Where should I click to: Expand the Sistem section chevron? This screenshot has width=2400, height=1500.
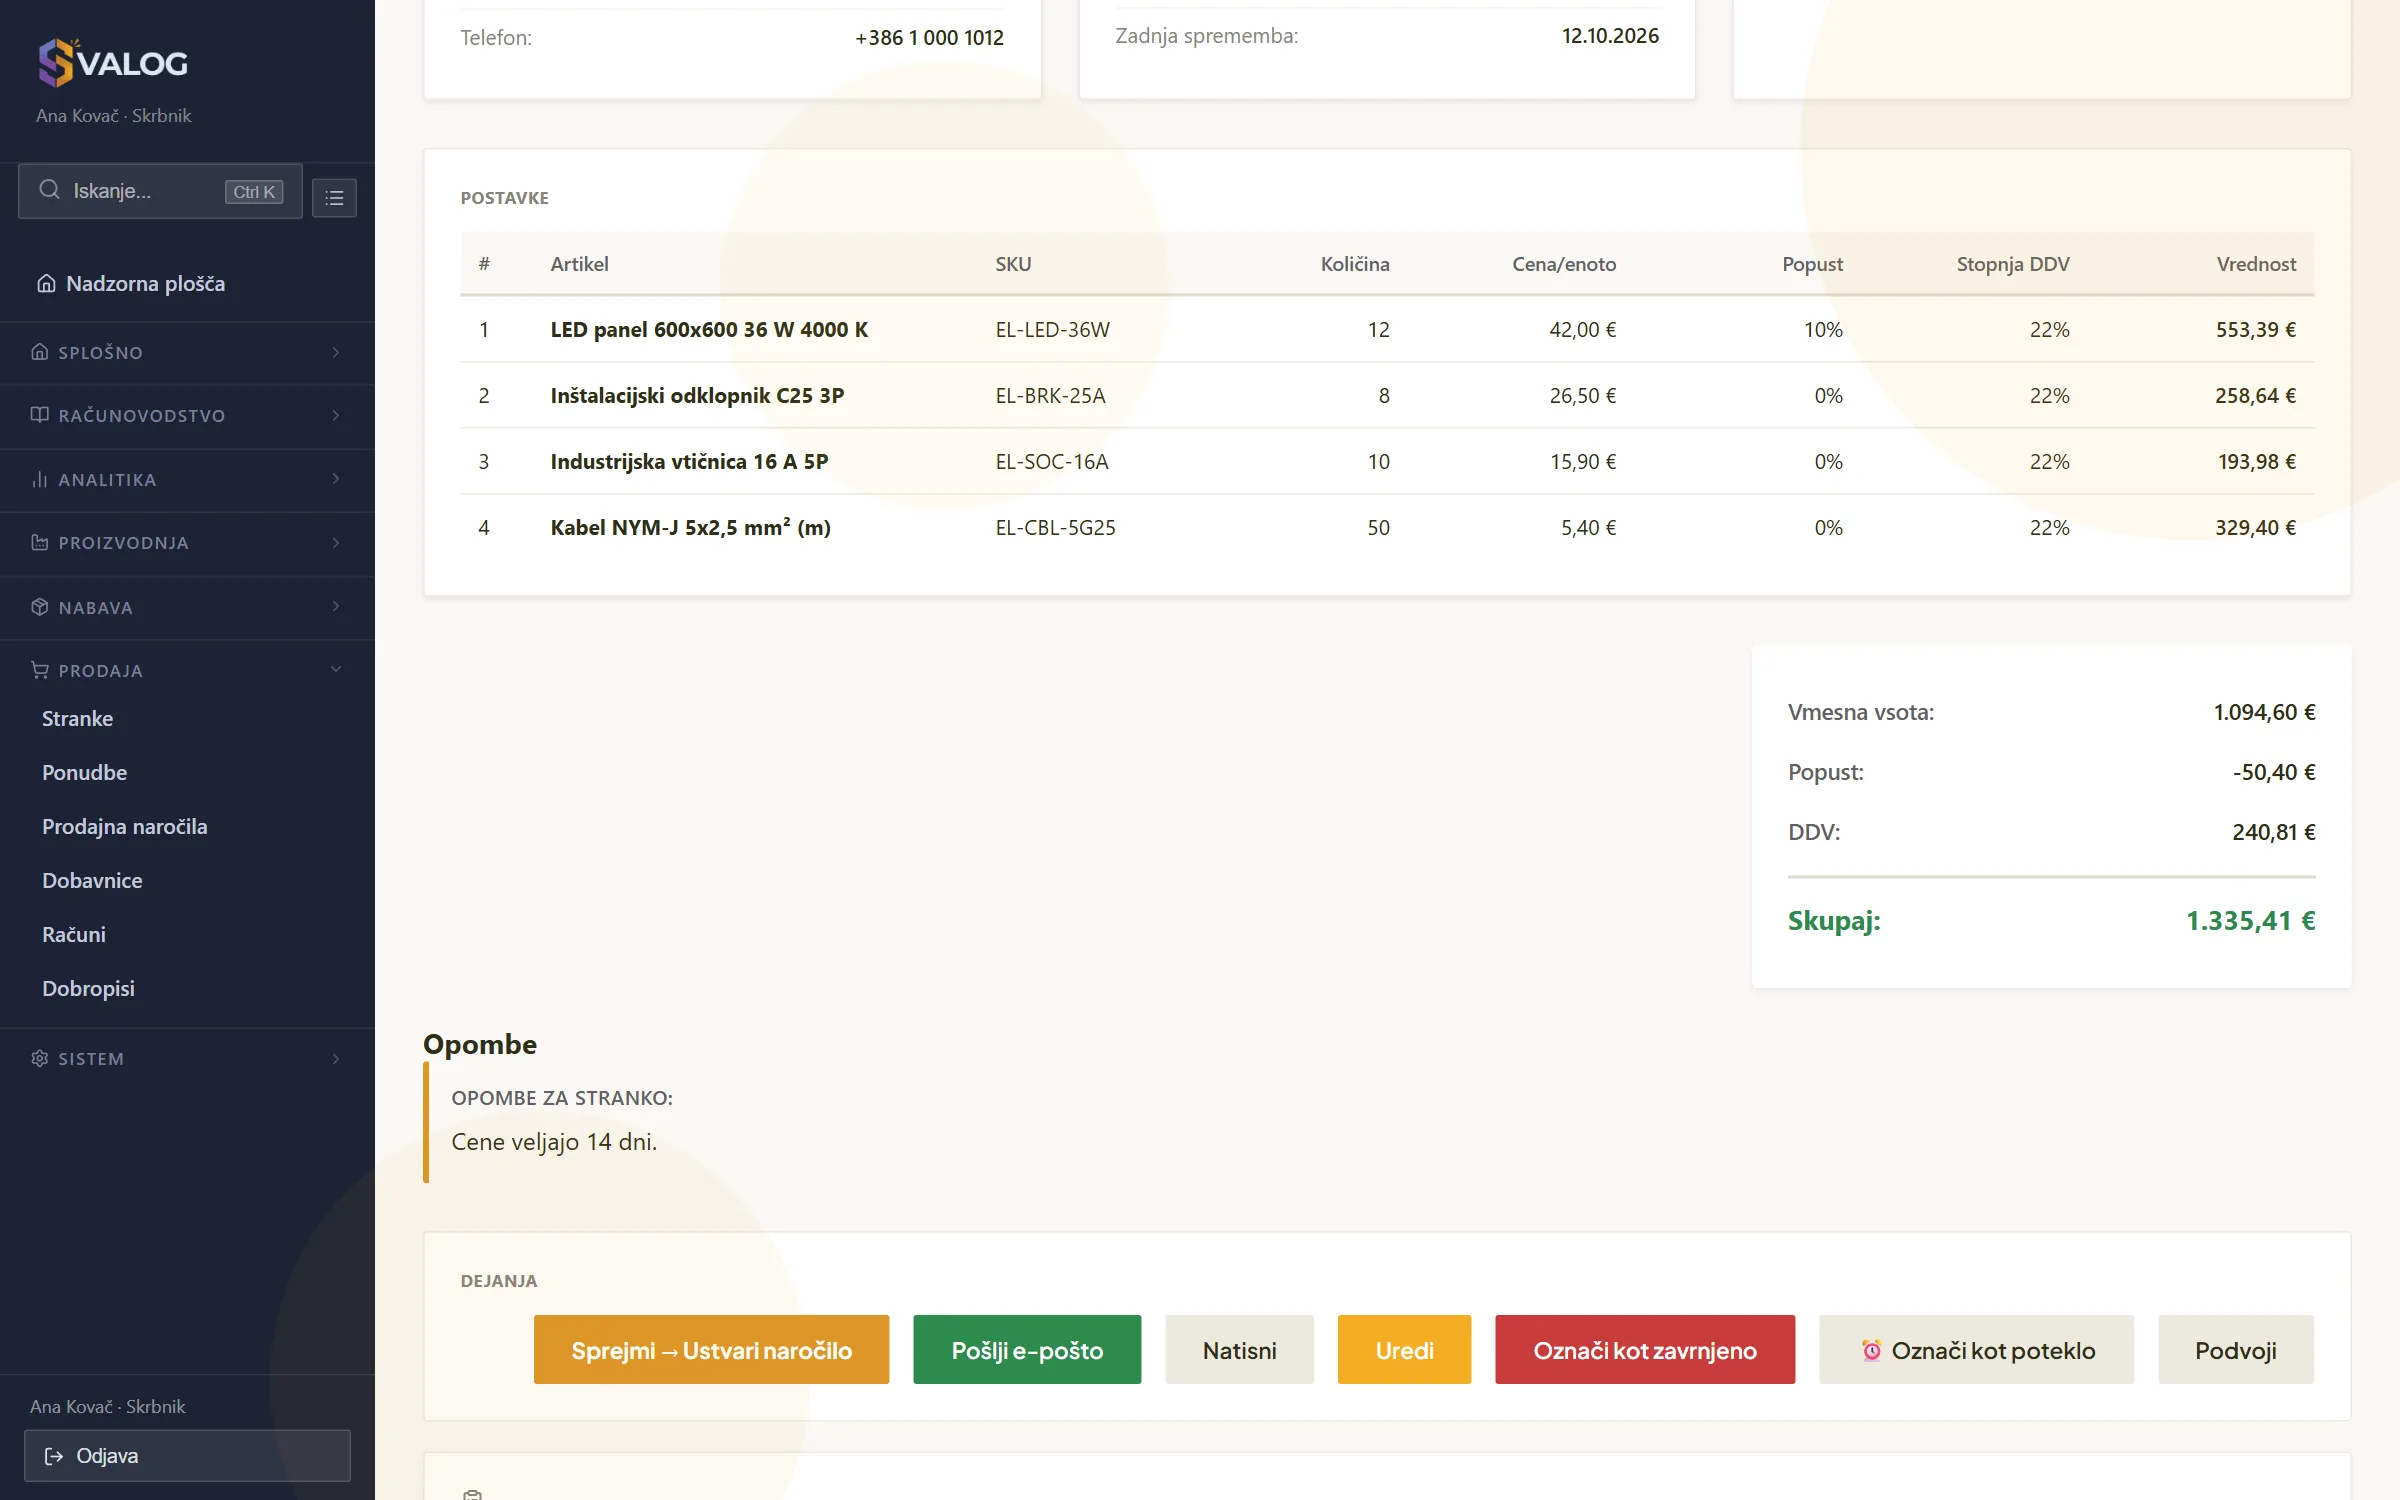click(336, 1058)
